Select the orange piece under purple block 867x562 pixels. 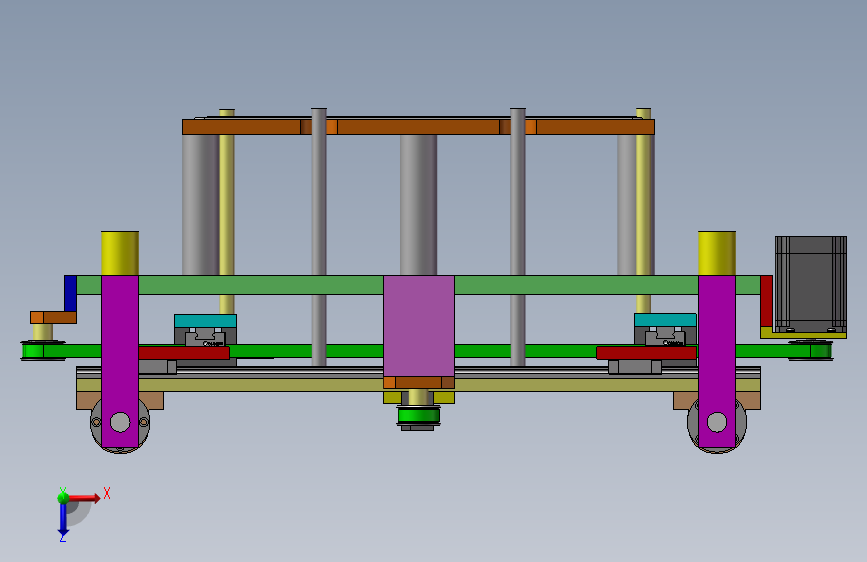pos(419,382)
